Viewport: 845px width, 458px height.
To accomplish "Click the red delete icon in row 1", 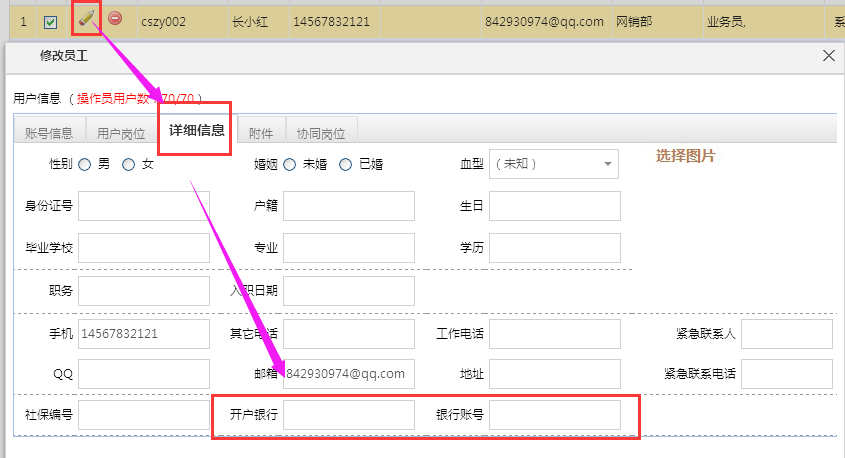I will tap(116, 18).
